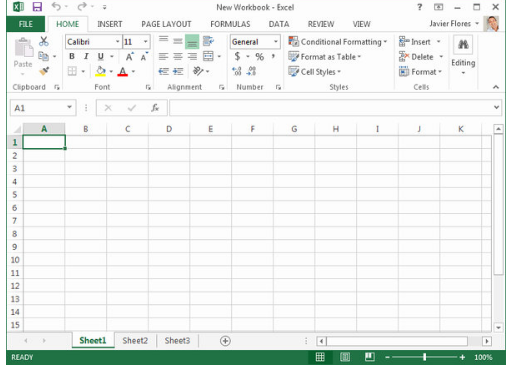Switch to Page Layout view in status bar

(x=345, y=357)
